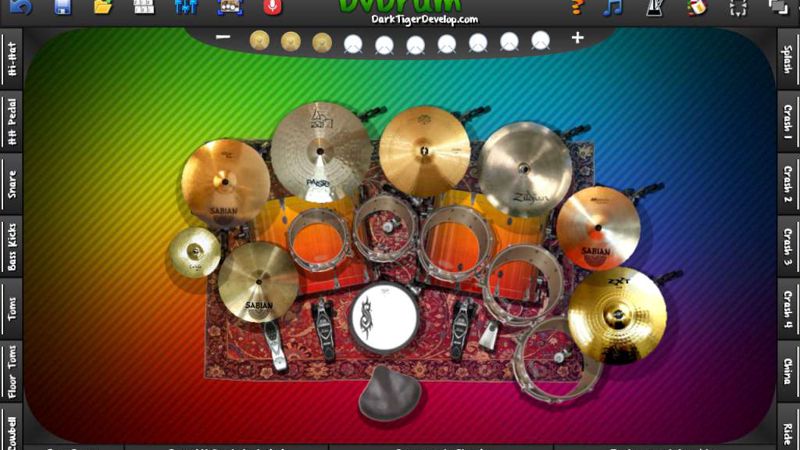Click the kick pedal right of the snare
The height and width of the screenshot is (450, 800).
click(x=461, y=330)
